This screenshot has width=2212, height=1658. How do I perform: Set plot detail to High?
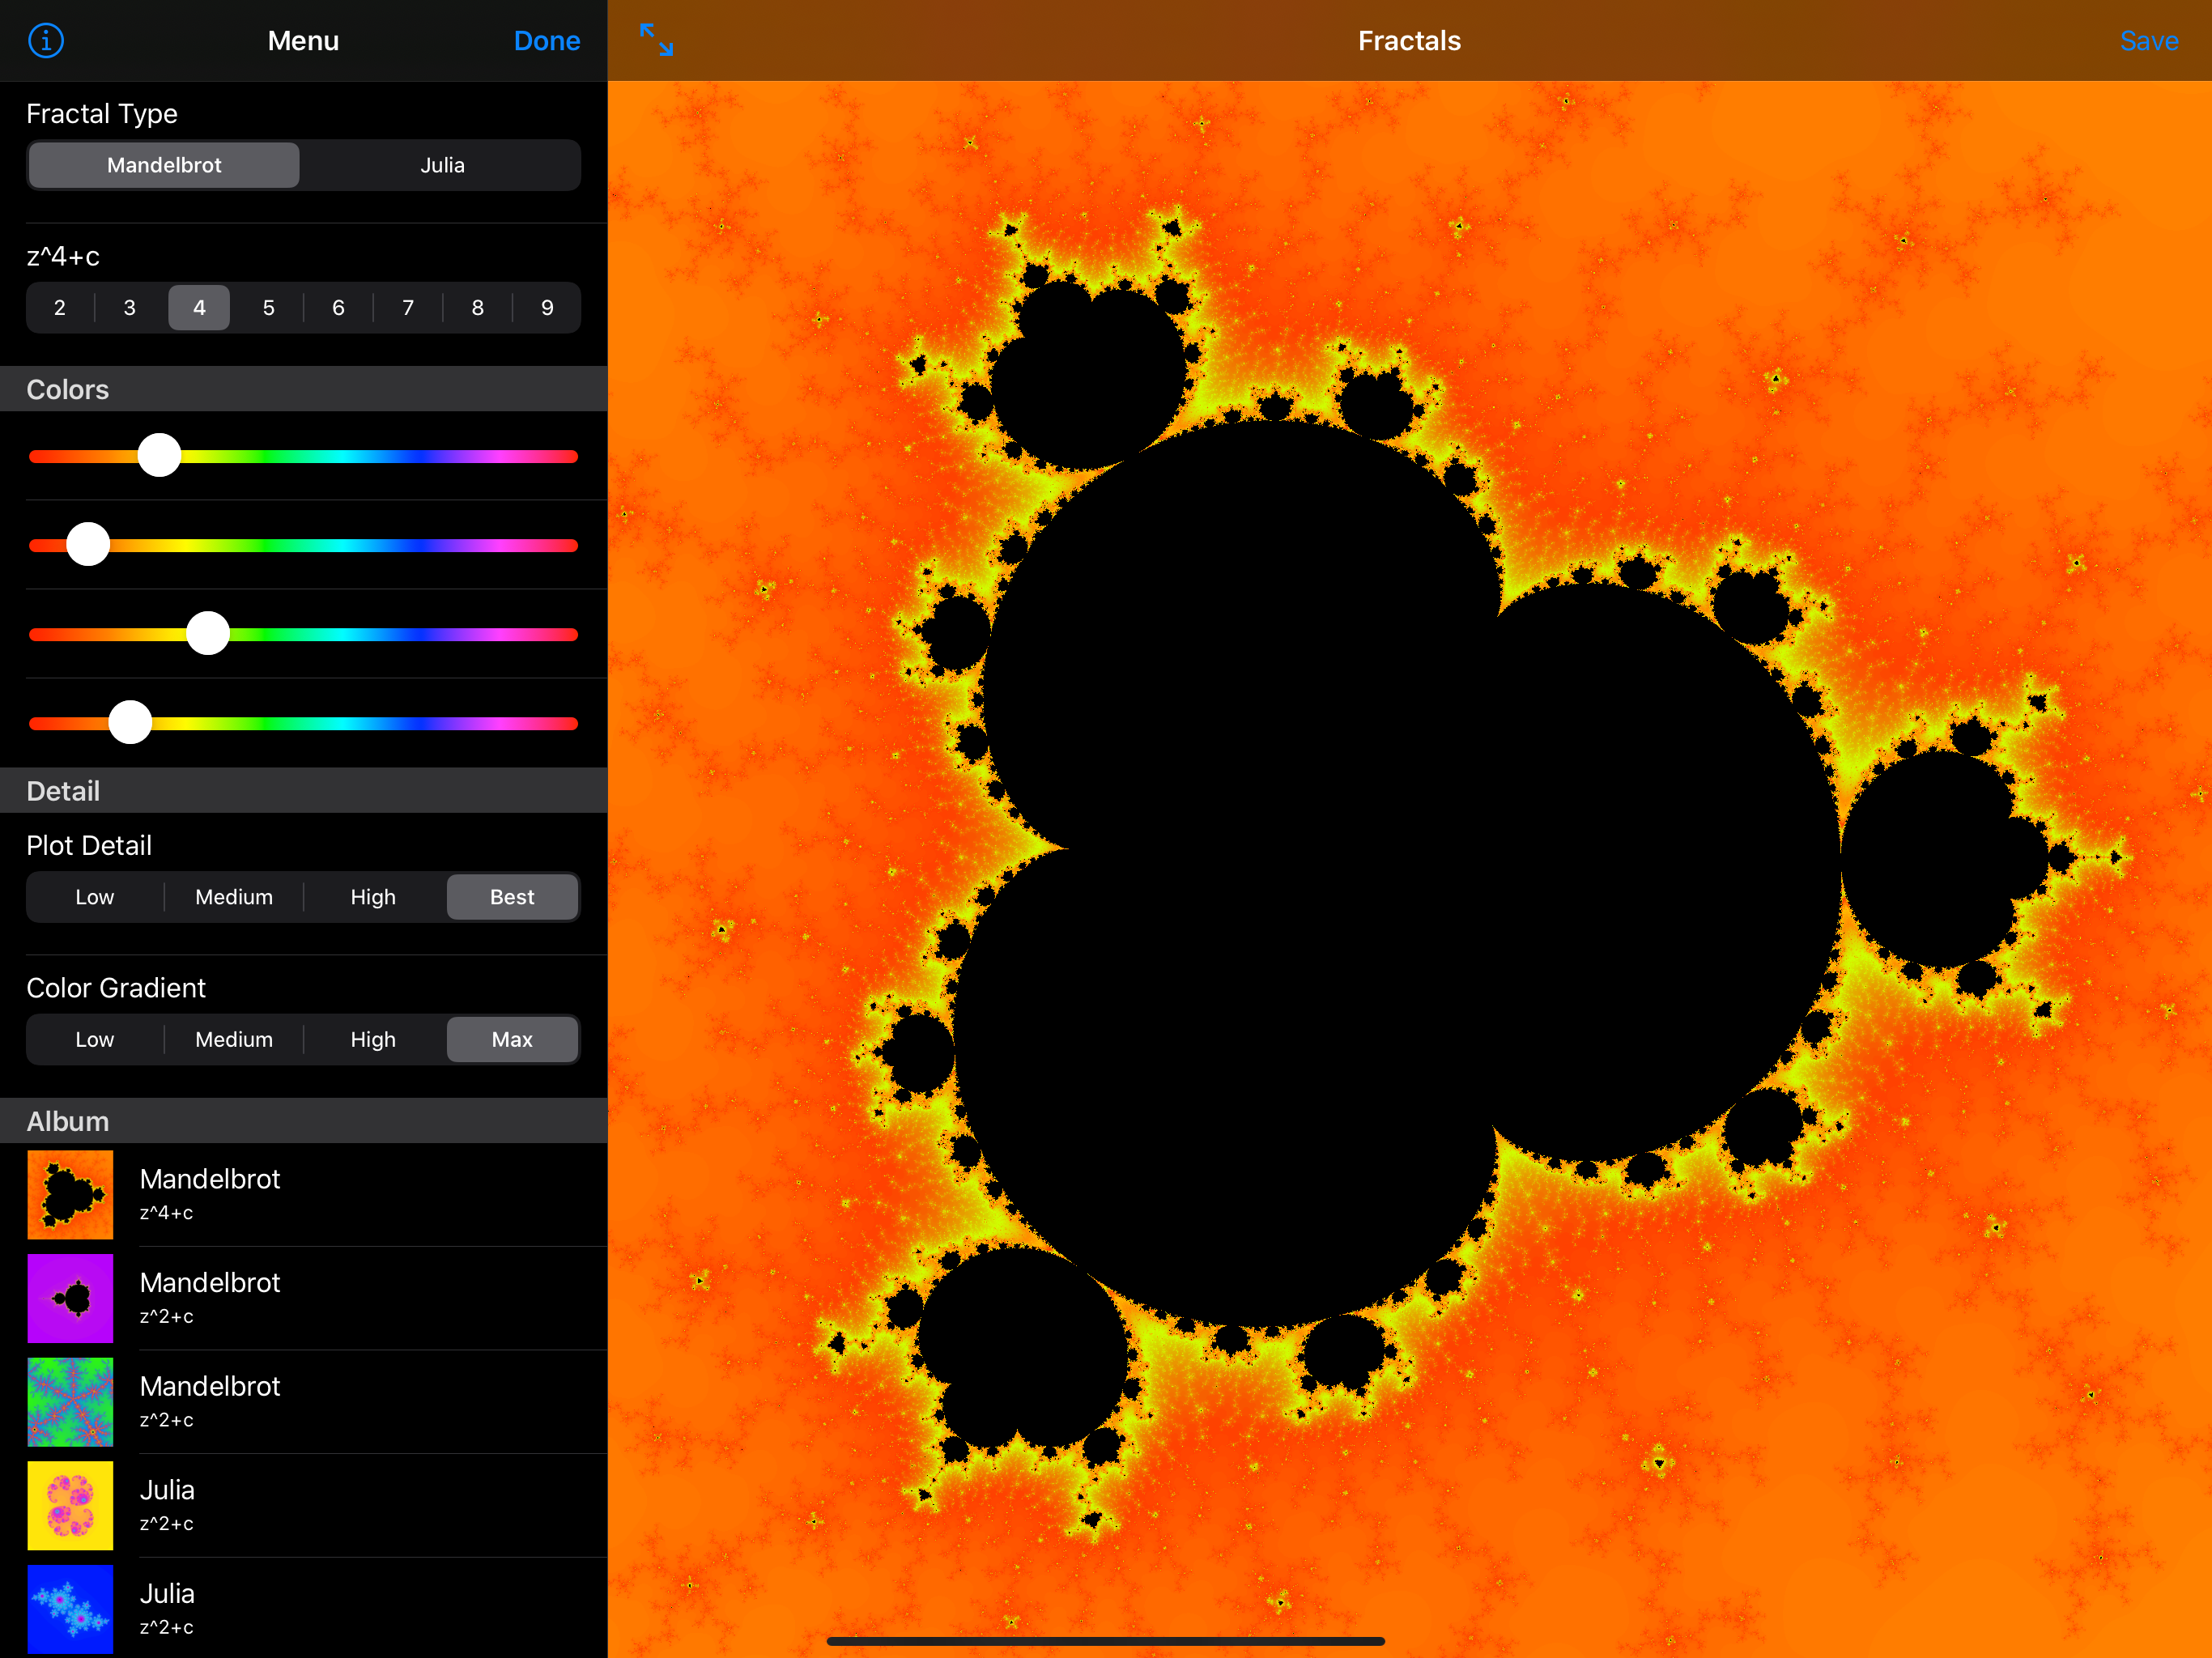(373, 897)
